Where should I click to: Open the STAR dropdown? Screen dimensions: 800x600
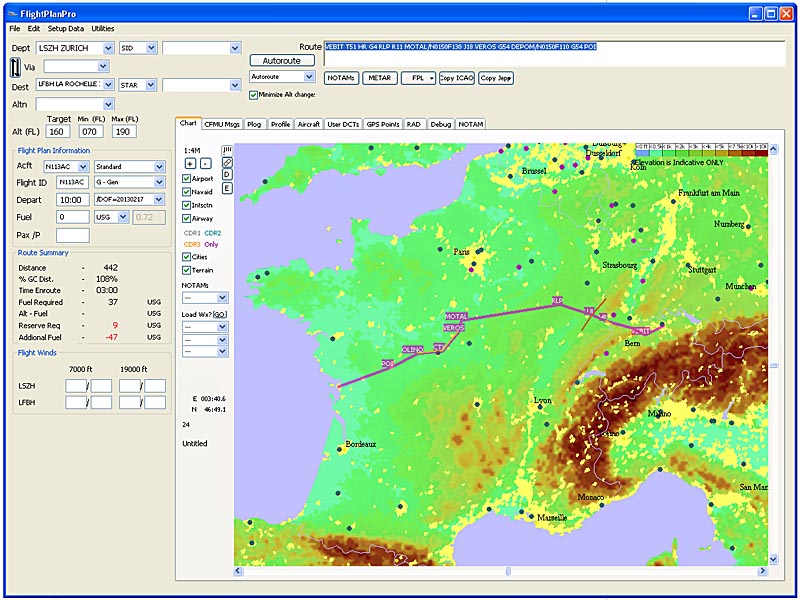coord(151,85)
